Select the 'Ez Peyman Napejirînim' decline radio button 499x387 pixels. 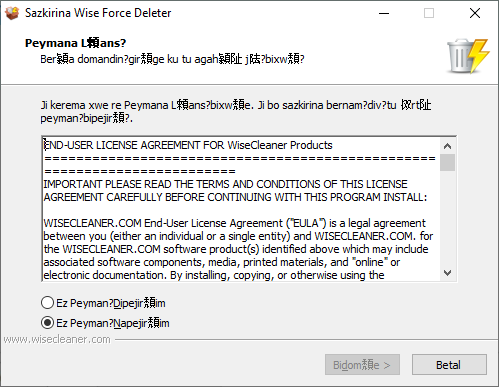(x=47, y=323)
